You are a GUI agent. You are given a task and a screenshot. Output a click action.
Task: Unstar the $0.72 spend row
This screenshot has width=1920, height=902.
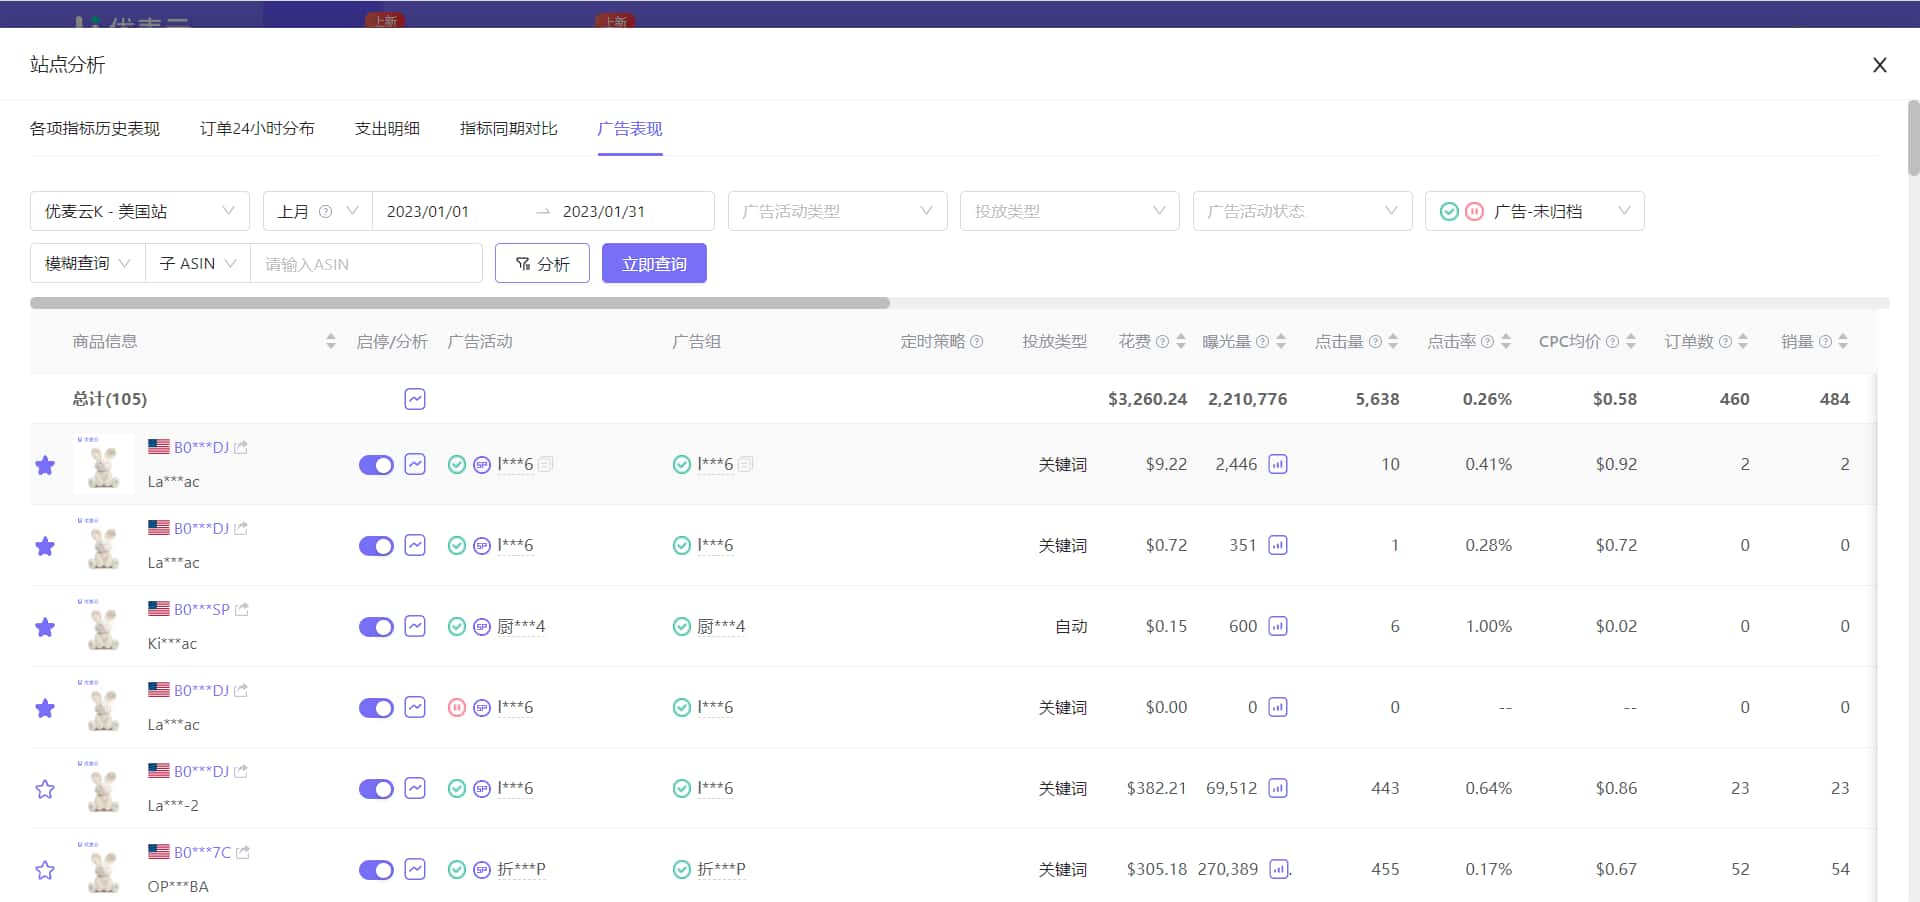pos(45,546)
